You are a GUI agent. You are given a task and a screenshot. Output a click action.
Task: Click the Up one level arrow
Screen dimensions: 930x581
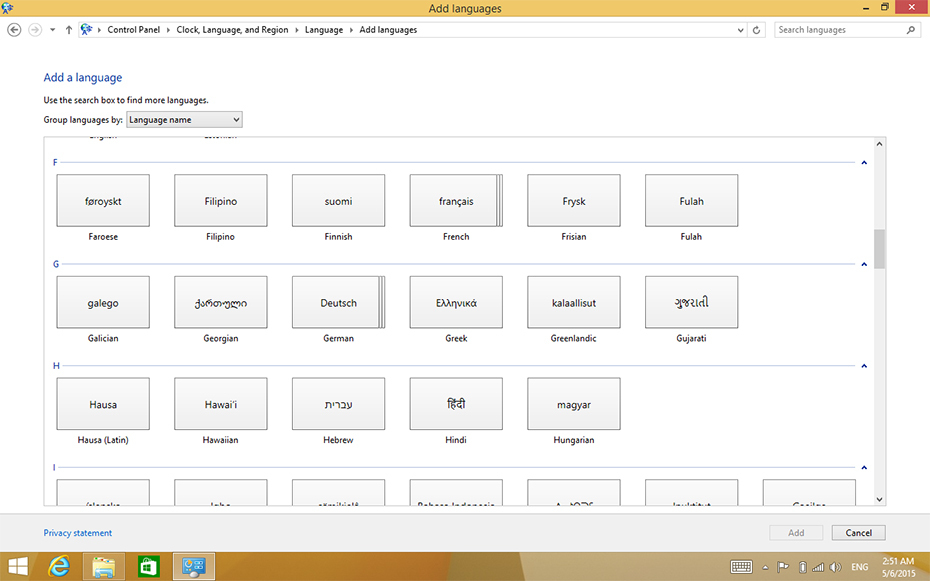pos(68,30)
